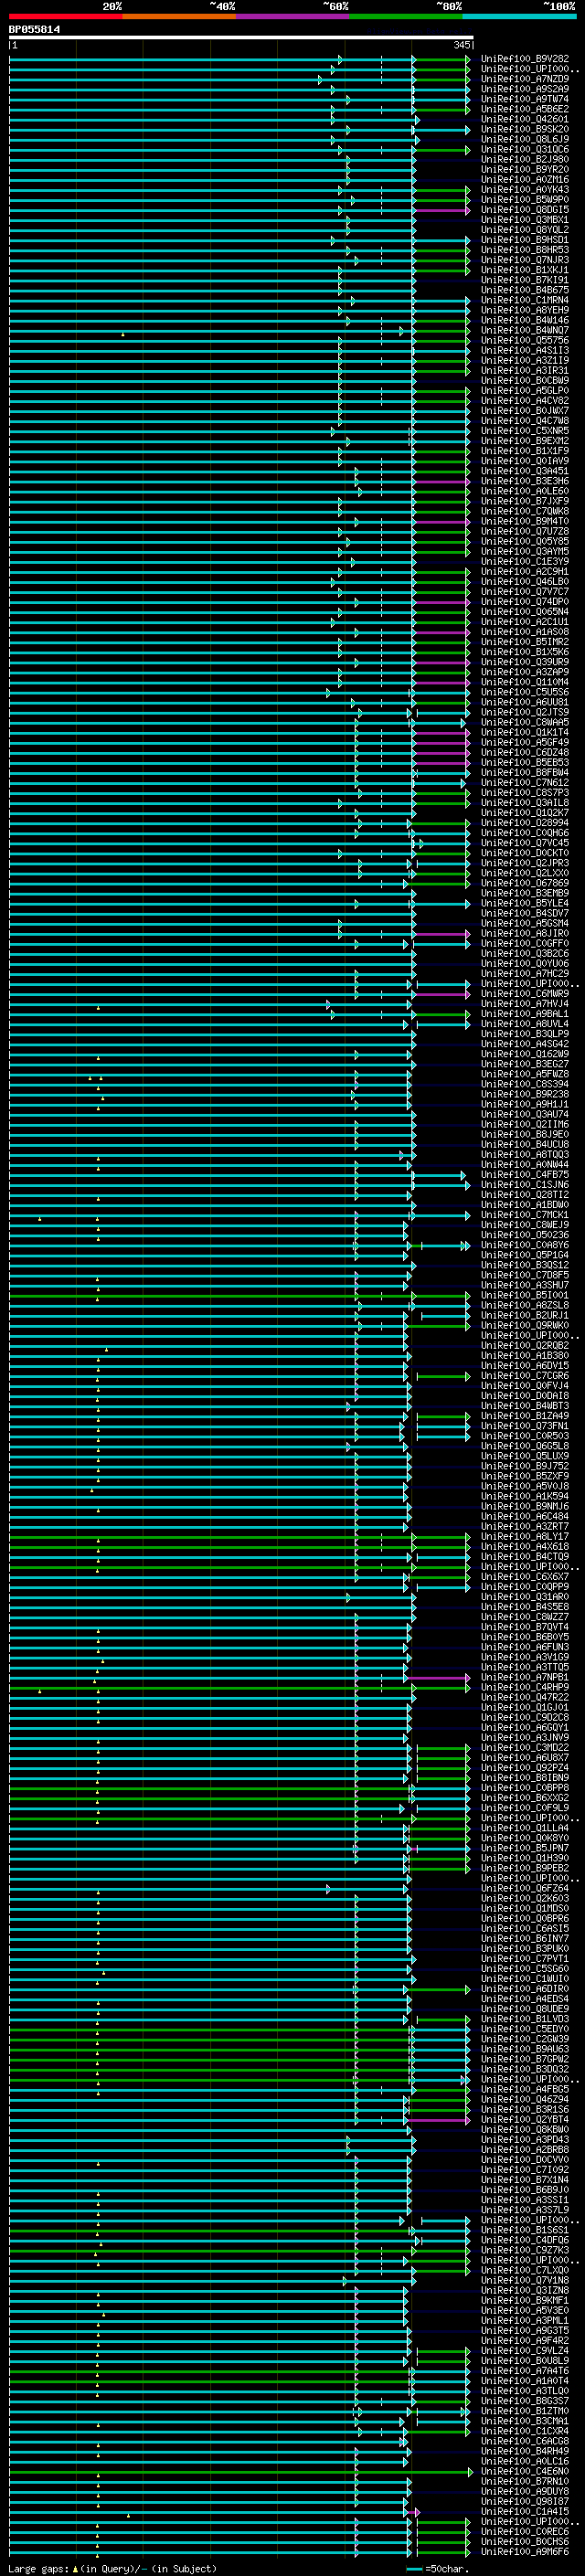
Task: Click the white query sequence bar below BP055814
Action: (x=241, y=38)
